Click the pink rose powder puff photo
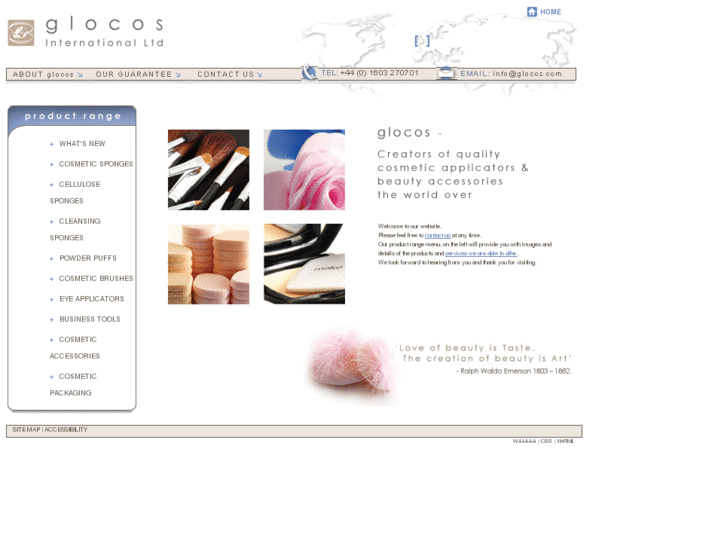 304,170
